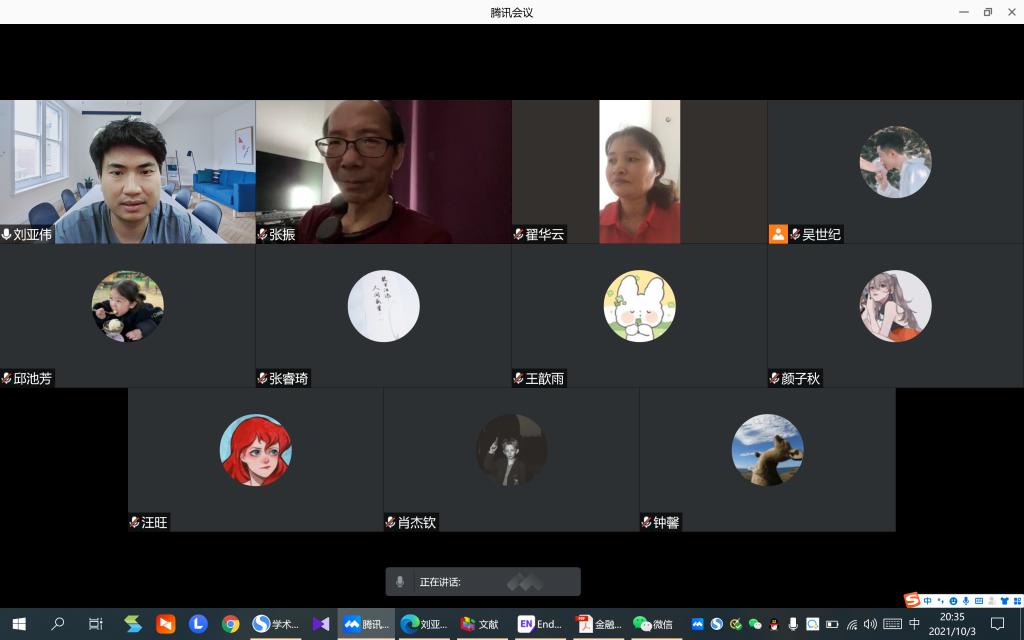Screen dimensions: 1024x640
Task: Click the QQ penguin tray icon
Action: point(773,624)
